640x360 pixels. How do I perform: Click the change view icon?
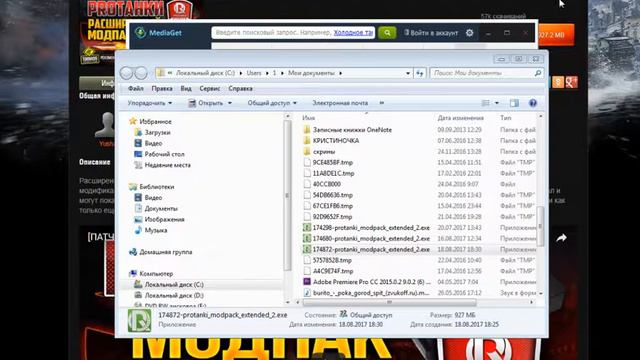pyautogui.click(x=485, y=103)
